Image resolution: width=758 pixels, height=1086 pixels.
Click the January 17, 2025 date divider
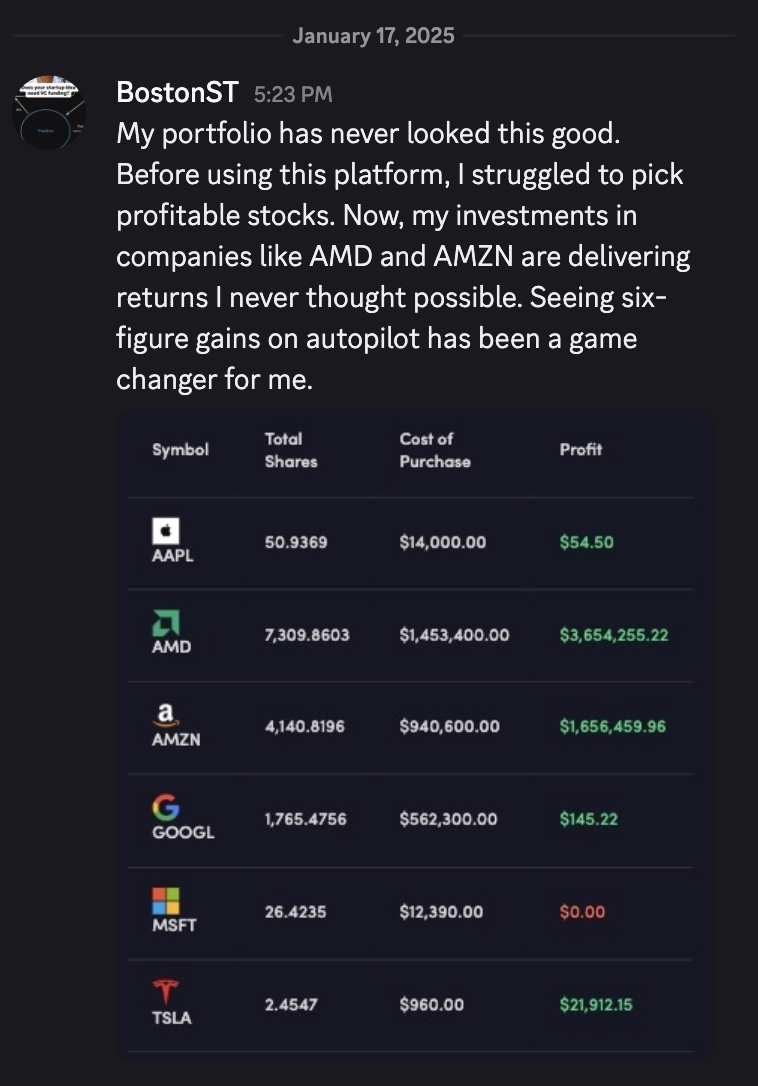(373, 36)
